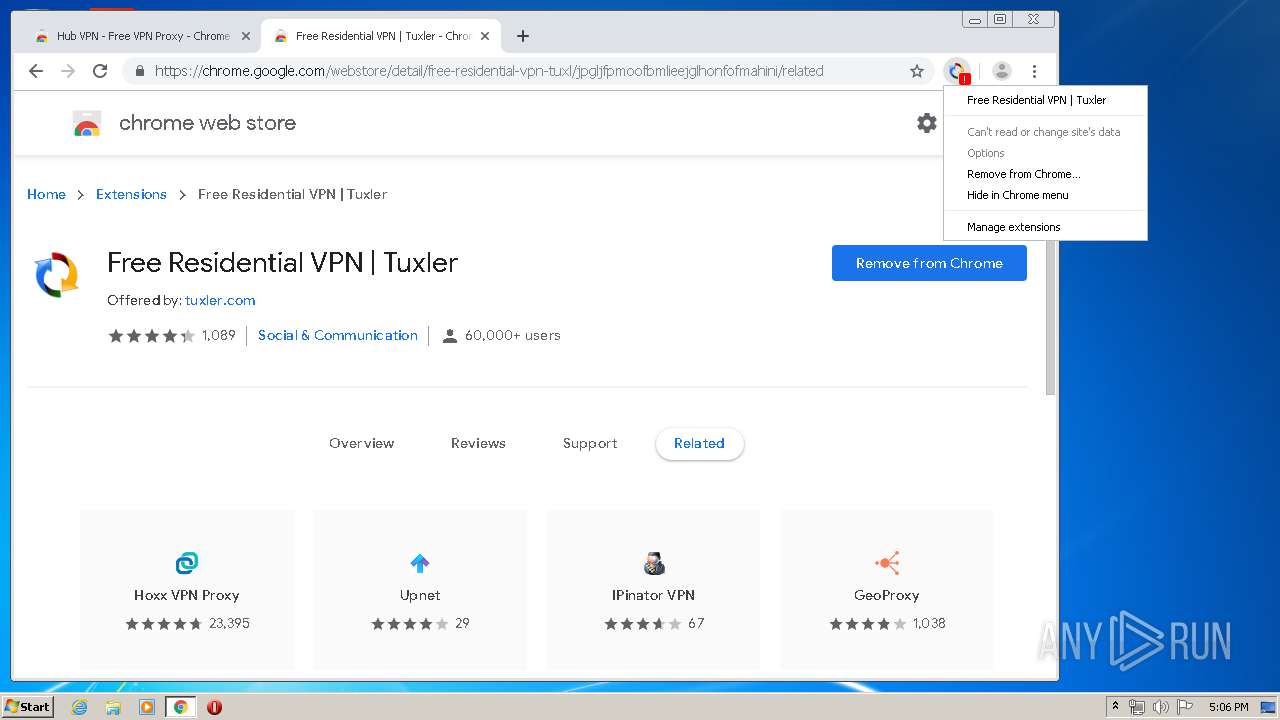Click the Chrome taskbar icon
Screen dimensions: 1280x720
tap(181, 707)
